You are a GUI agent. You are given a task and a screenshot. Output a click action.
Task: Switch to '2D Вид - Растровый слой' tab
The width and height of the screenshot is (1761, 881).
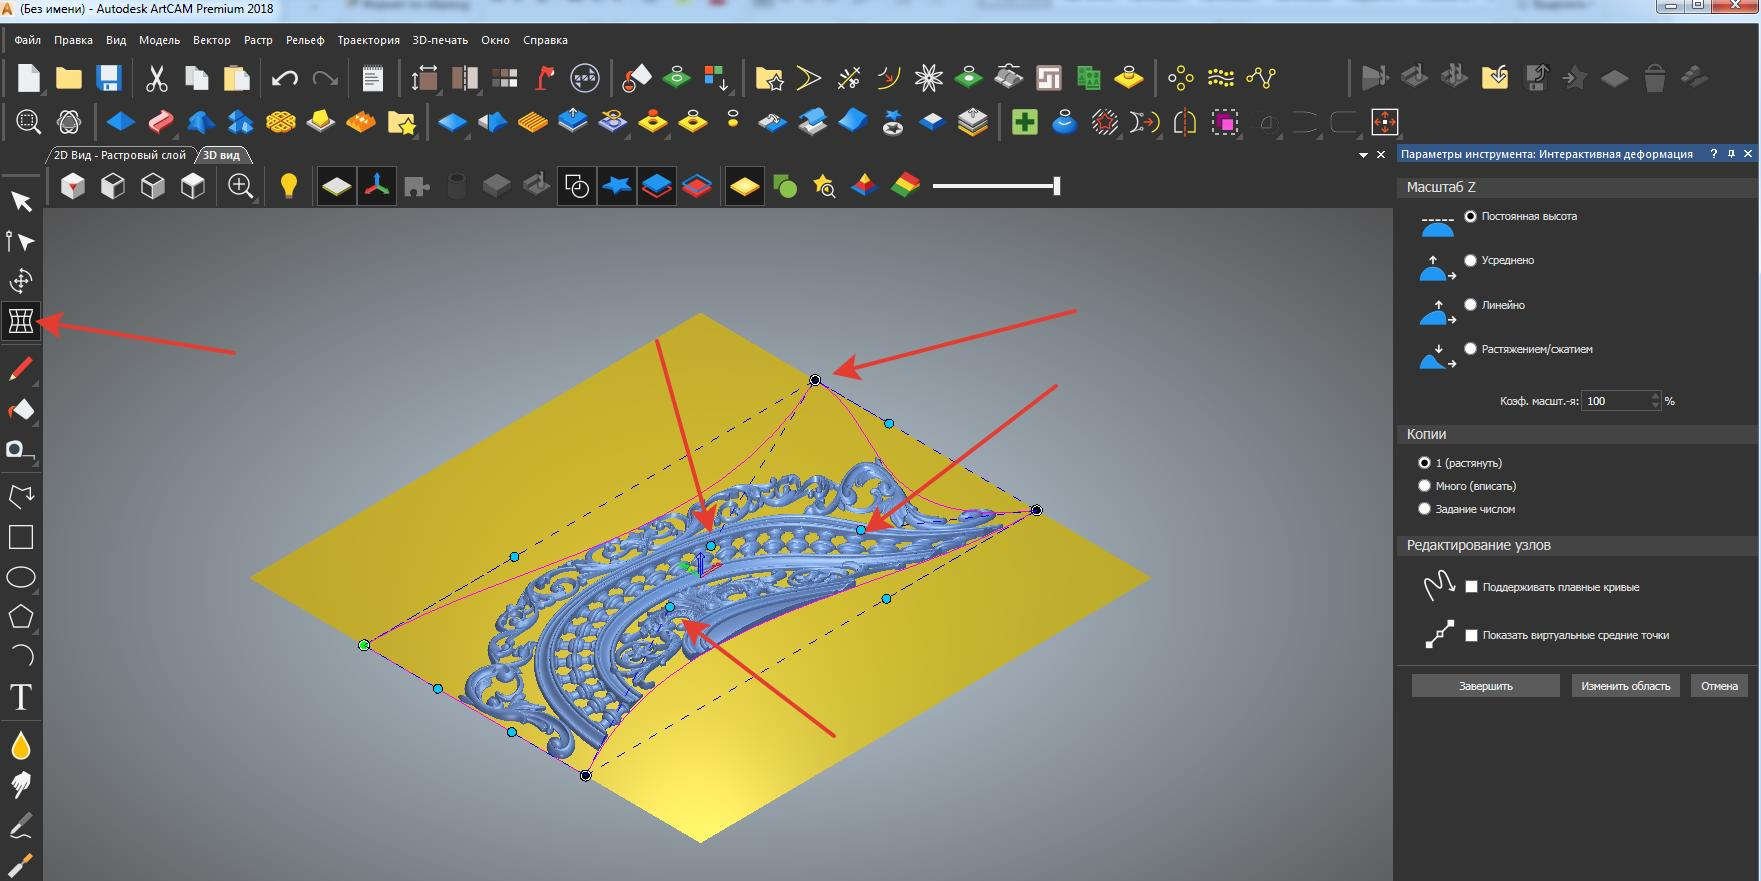click(119, 155)
